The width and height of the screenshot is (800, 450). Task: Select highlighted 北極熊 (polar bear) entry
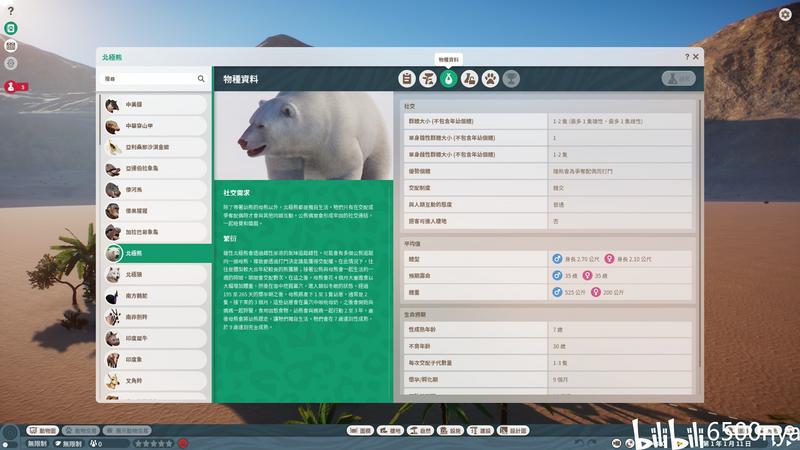[157, 253]
